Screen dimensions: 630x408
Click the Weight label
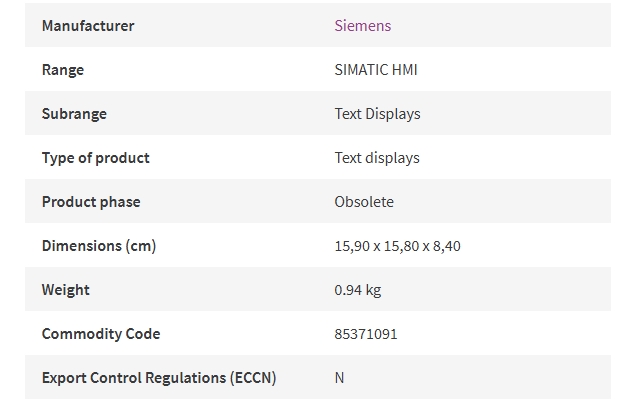(65, 290)
